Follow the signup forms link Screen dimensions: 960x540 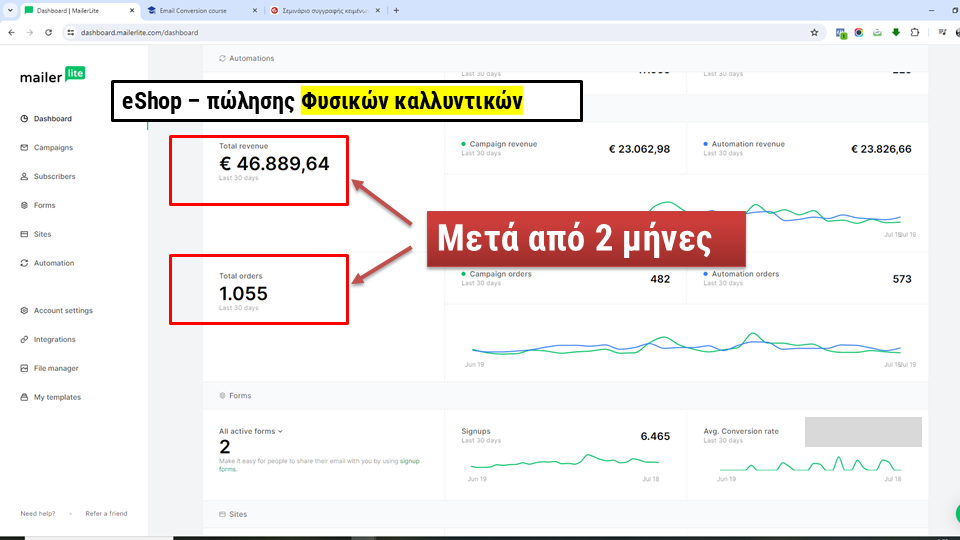(x=410, y=461)
